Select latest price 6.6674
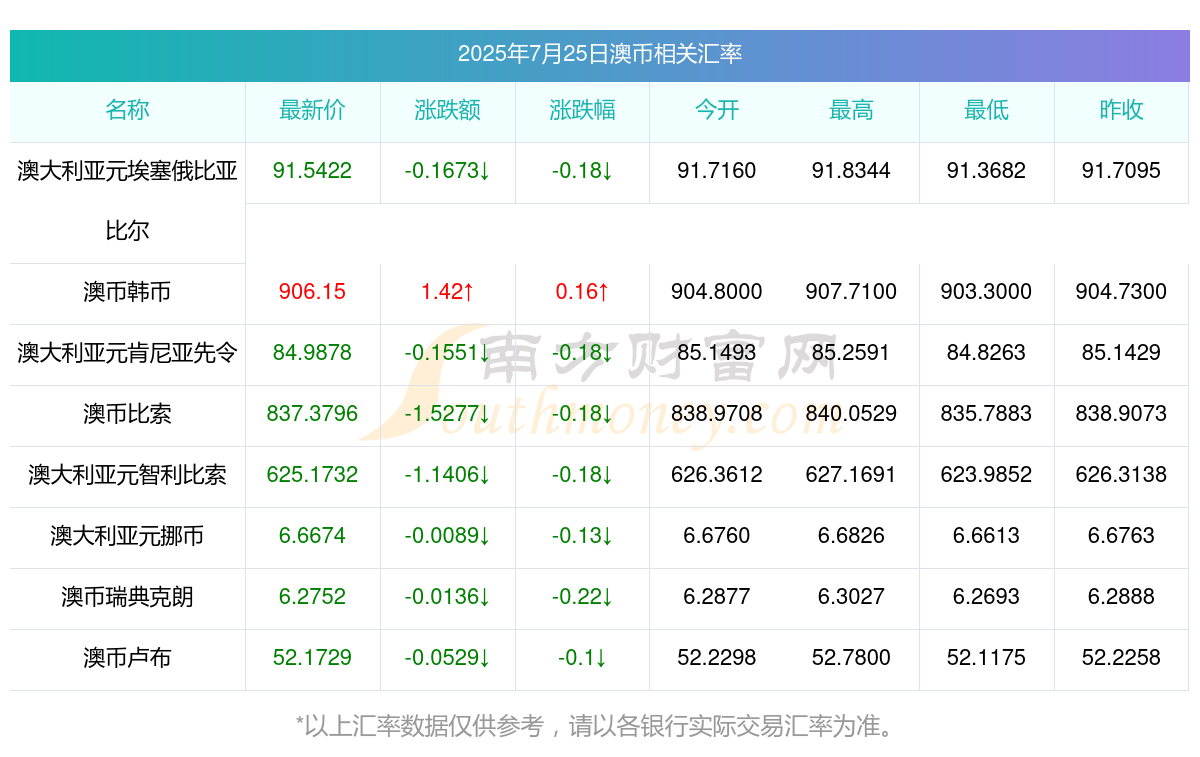 click(313, 536)
